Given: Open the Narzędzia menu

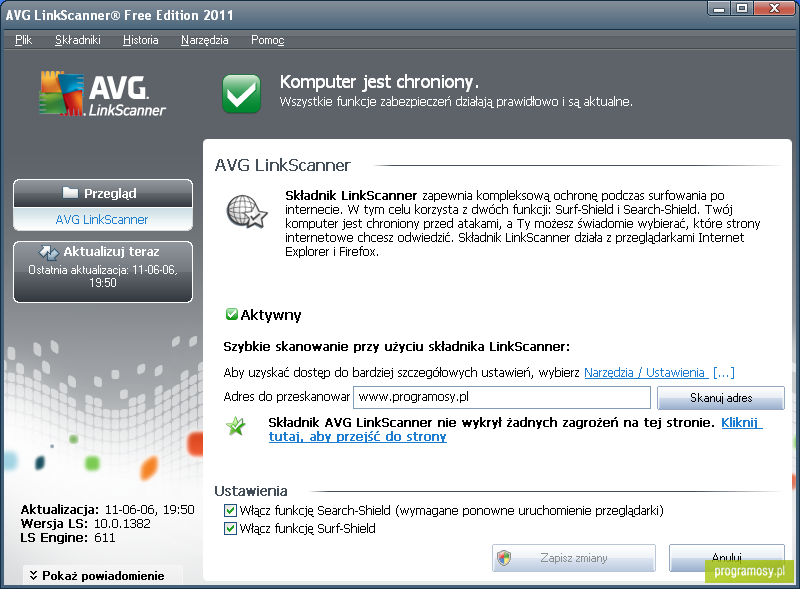Looking at the screenshot, I should click(x=204, y=40).
